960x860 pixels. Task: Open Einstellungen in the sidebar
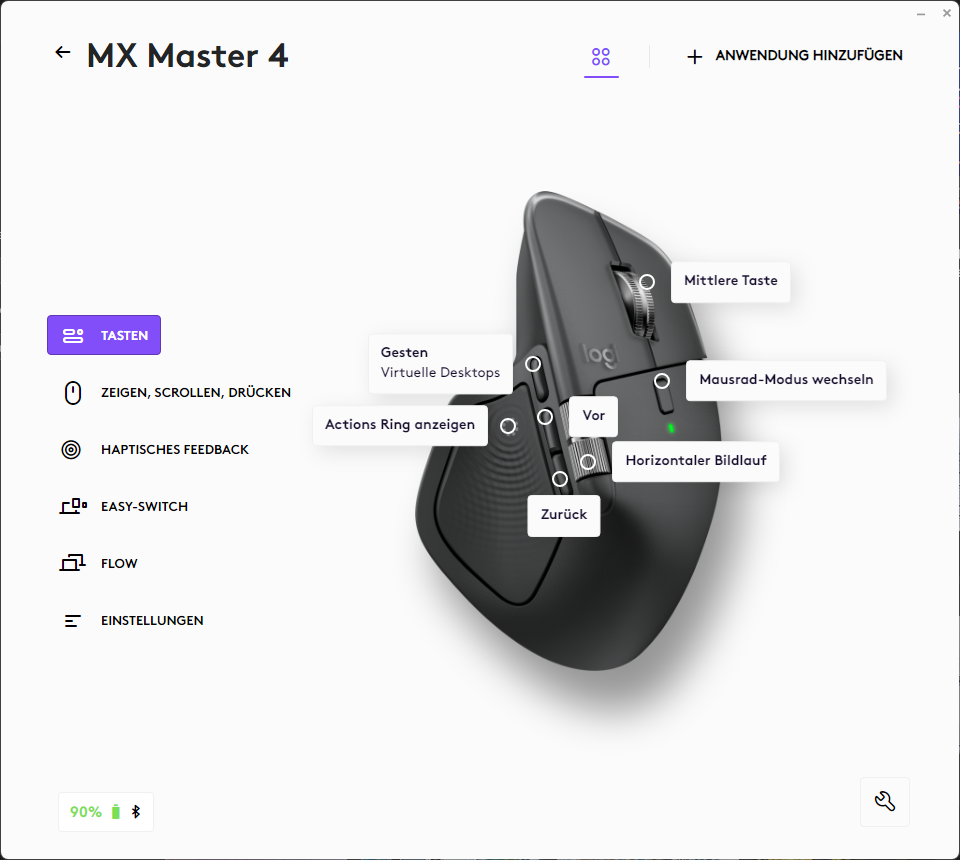click(151, 621)
